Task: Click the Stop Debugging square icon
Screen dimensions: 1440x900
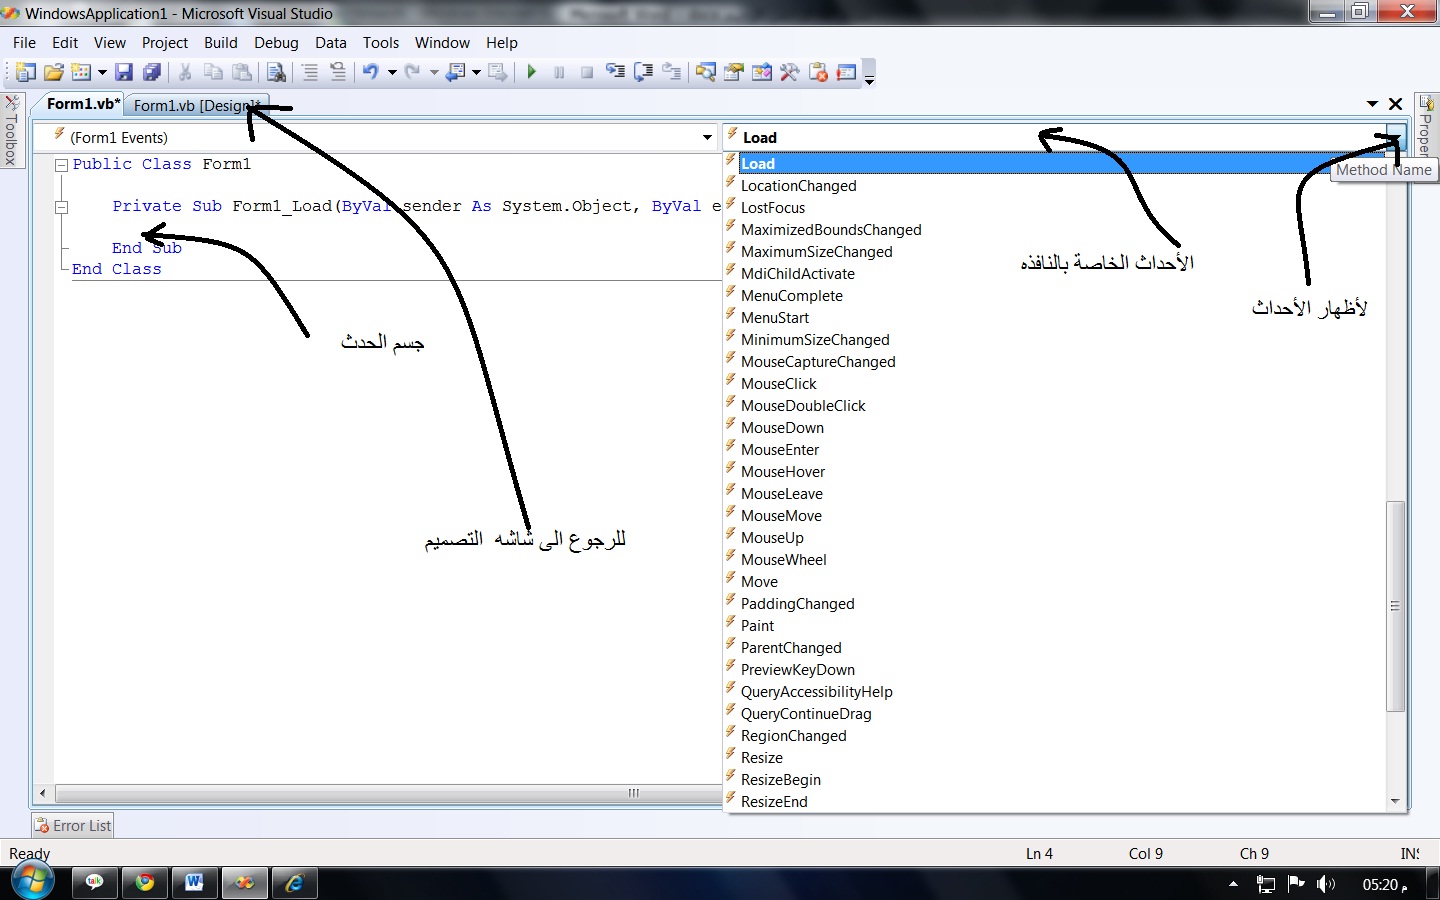Action: click(587, 72)
